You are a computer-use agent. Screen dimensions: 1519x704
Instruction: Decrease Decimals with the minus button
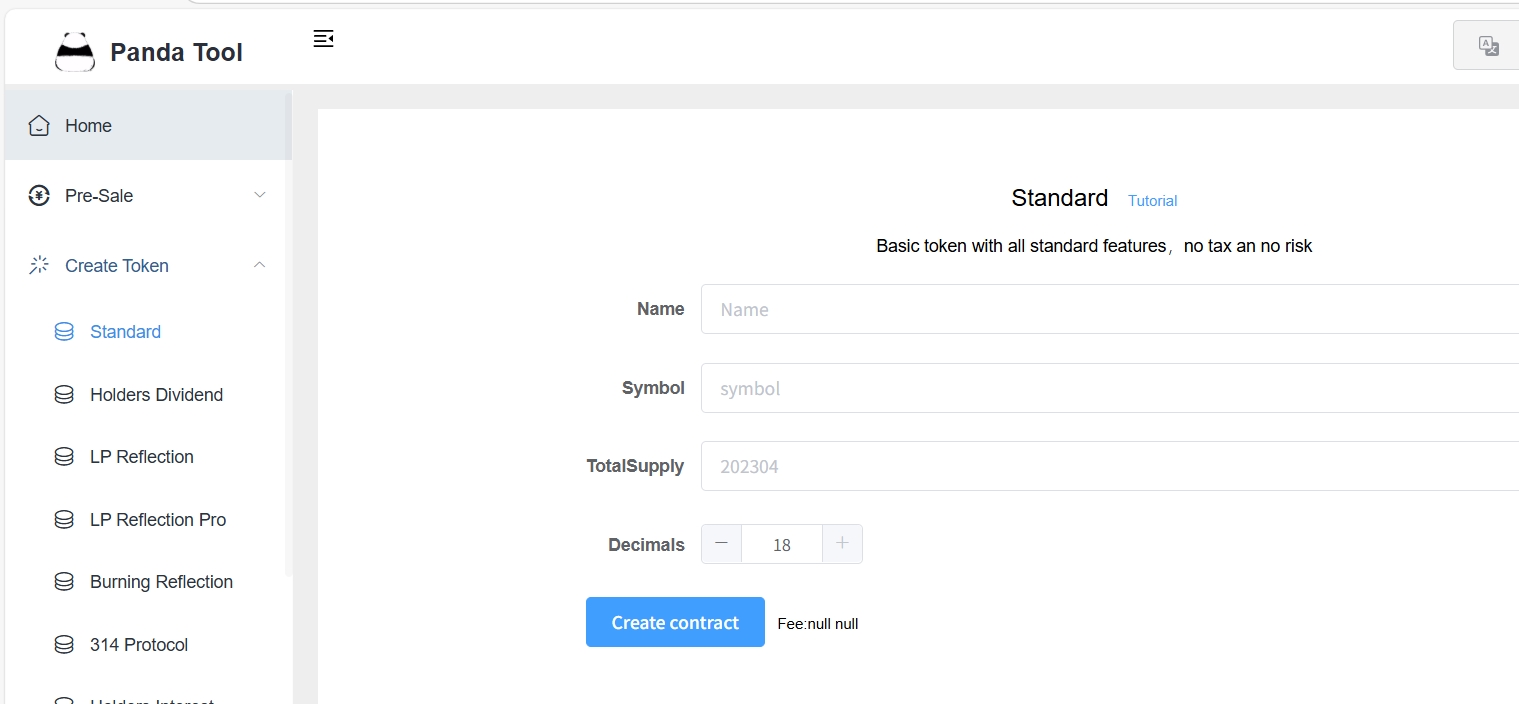tap(722, 544)
